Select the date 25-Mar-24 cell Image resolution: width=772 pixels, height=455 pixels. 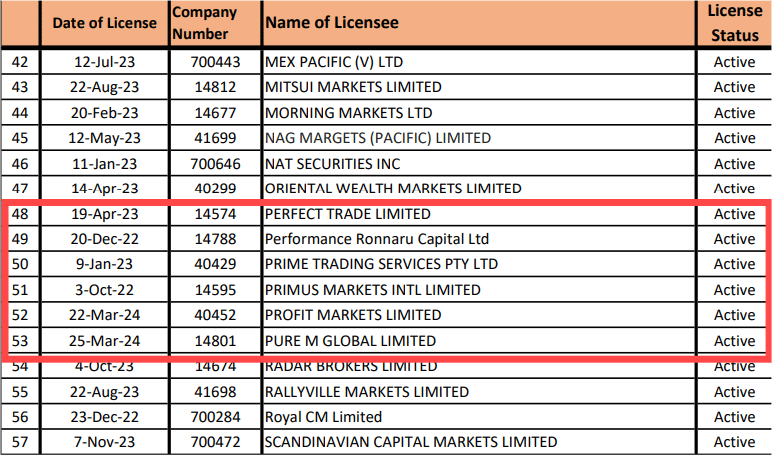pyautogui.click(x=104, y=341)
